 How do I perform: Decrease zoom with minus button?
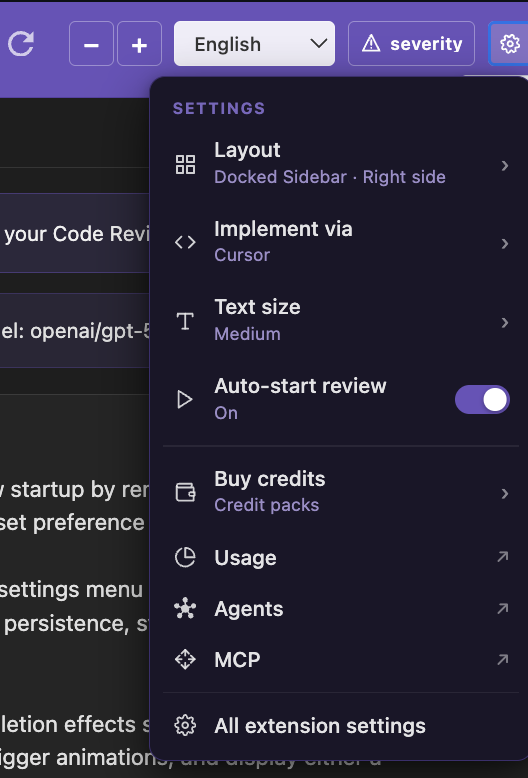point(91,44)
